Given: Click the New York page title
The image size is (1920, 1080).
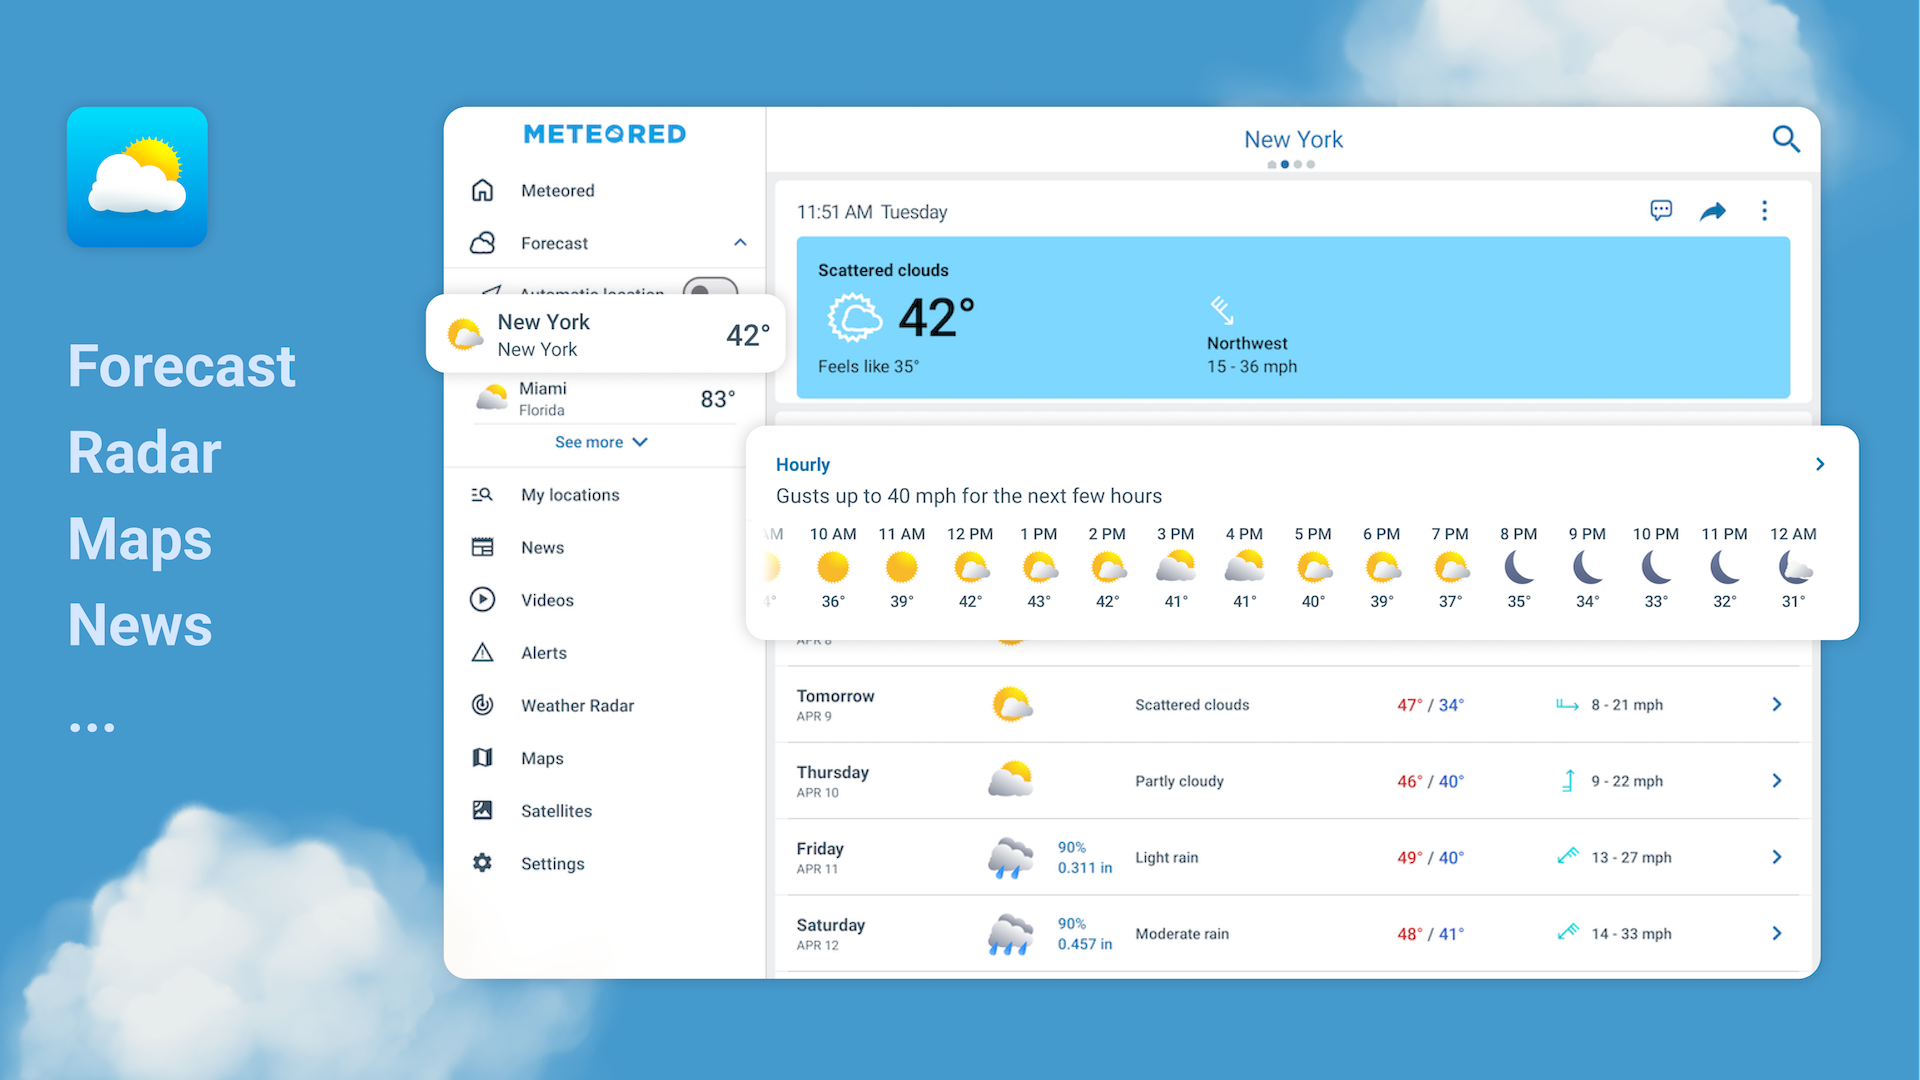Looking at the screenshot, I should point(1293,139).
